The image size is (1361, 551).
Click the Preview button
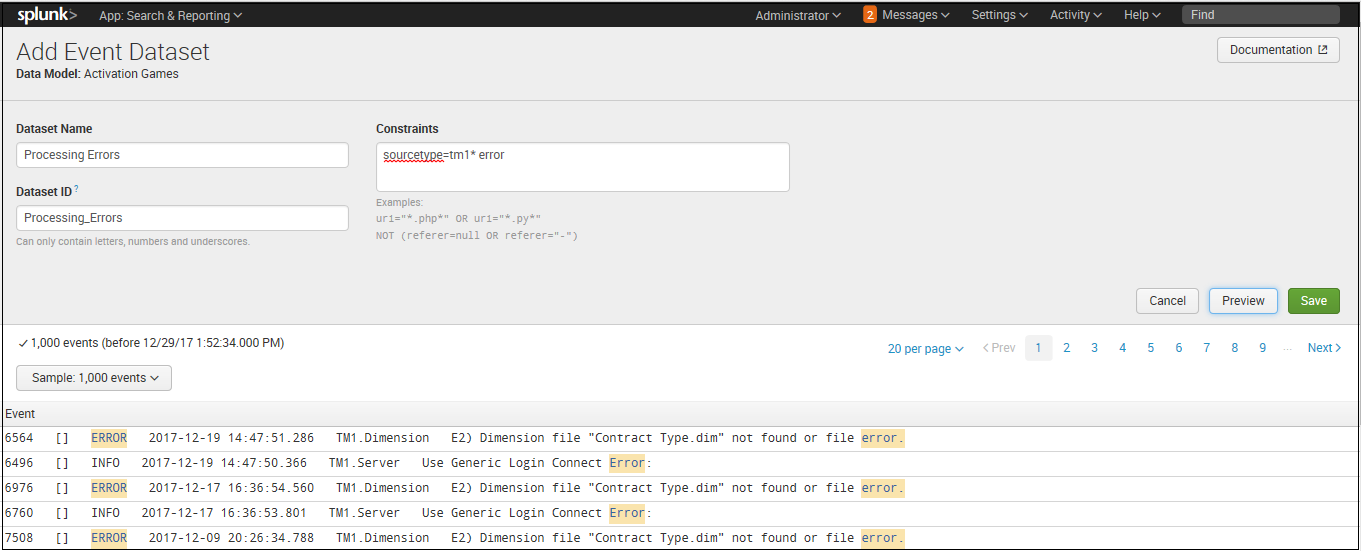tap(1243, 301)
